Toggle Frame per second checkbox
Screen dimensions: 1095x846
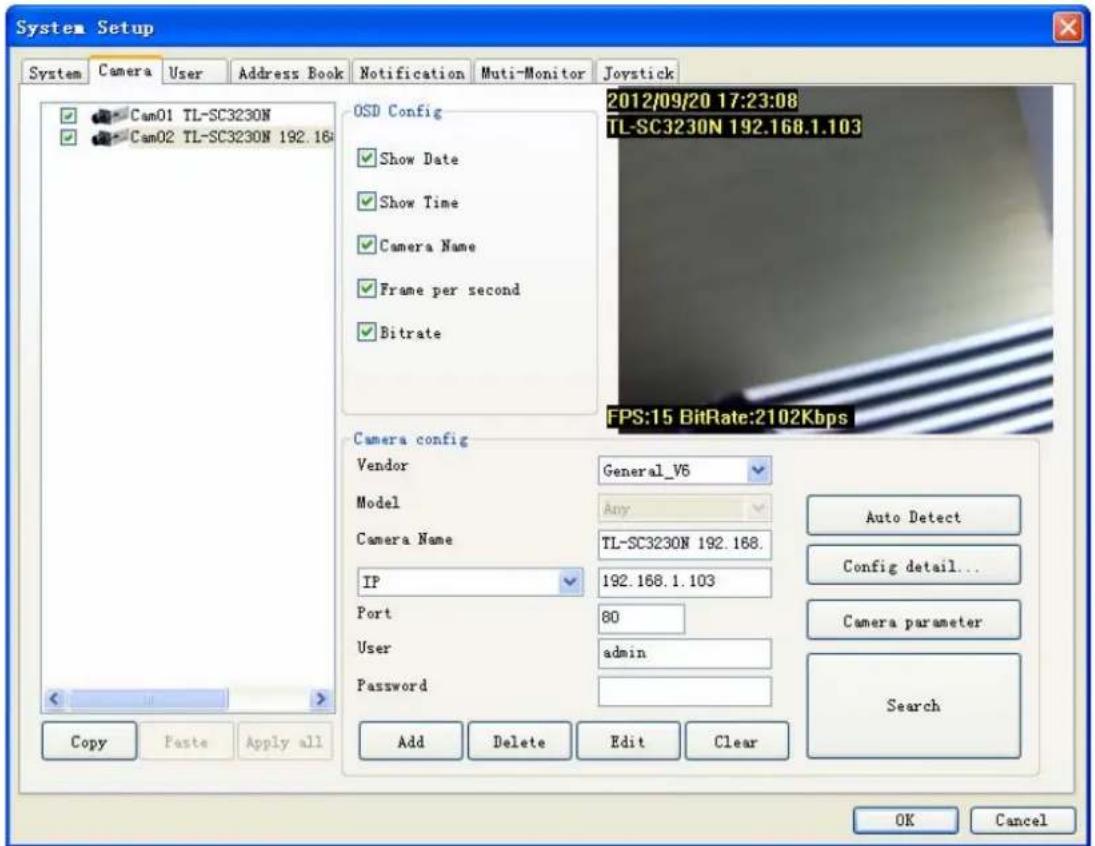(367, 289)
